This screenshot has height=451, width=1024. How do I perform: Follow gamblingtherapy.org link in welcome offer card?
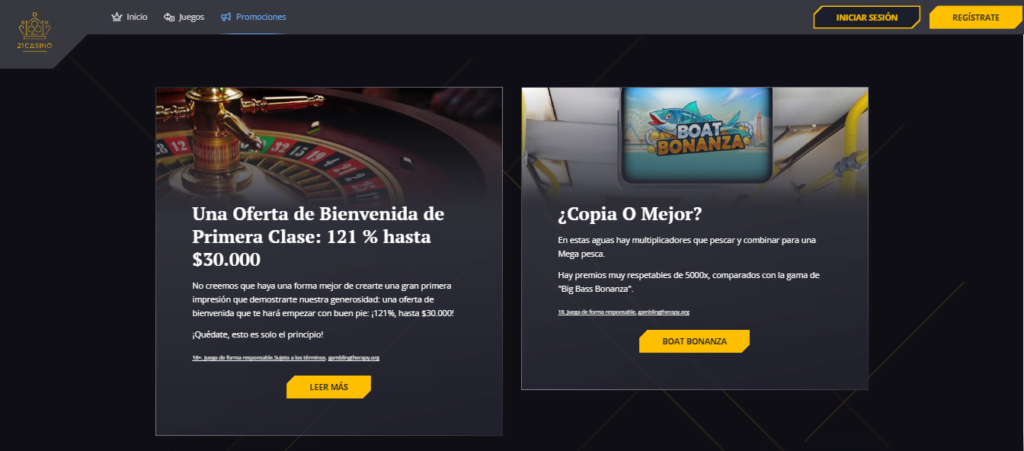point(354,358)
